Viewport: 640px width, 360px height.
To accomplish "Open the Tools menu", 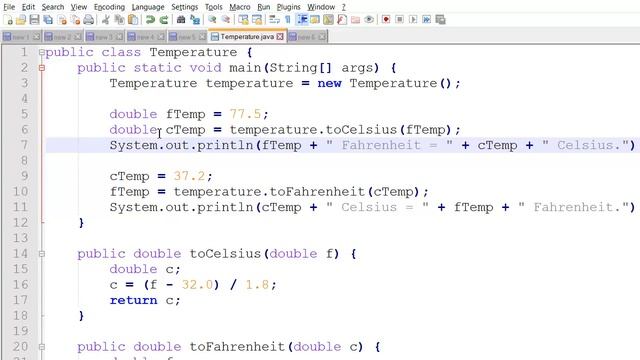I will [x=213, y=7].
